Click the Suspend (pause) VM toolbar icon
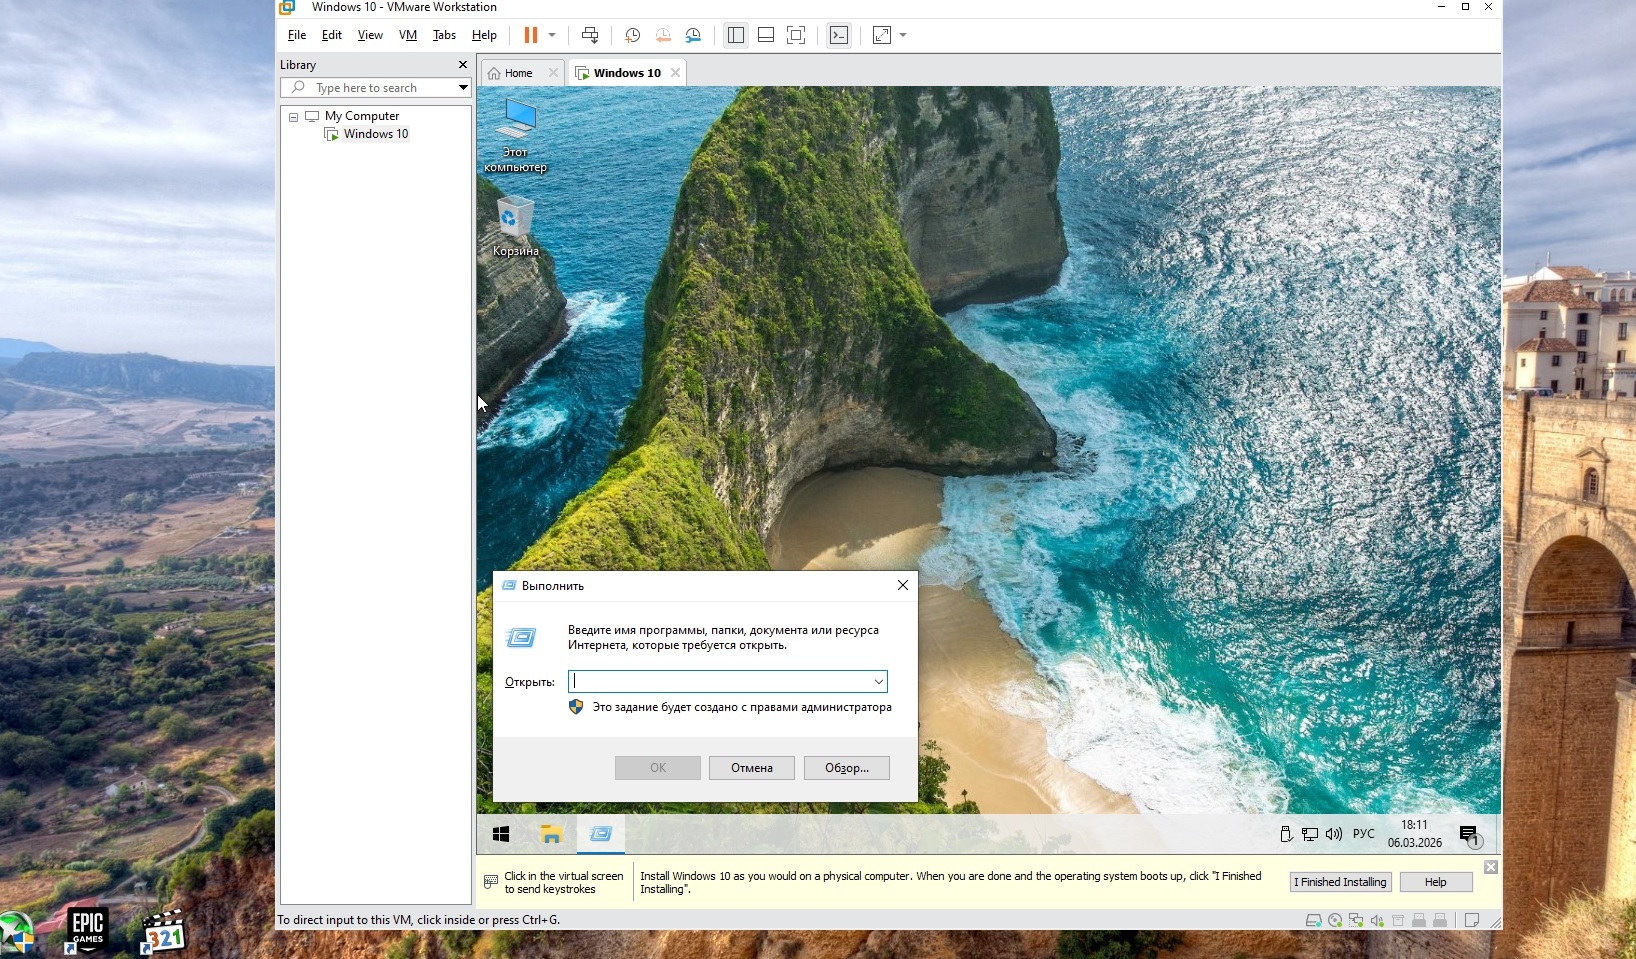Screen dimensions: 1636x959 click(x=530, y=35)
